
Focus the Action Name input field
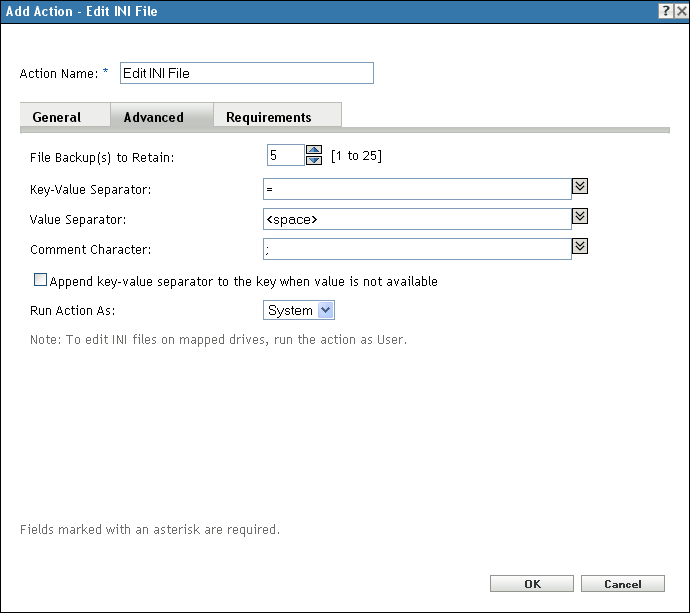pos(247,73)
